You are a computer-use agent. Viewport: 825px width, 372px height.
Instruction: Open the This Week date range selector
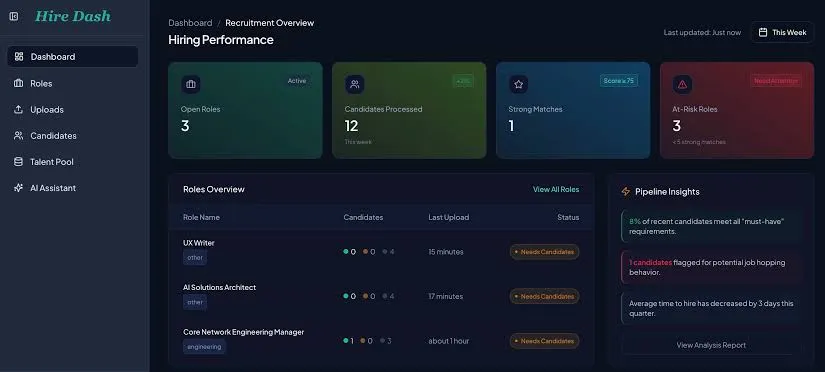click(x=782, y=32)
